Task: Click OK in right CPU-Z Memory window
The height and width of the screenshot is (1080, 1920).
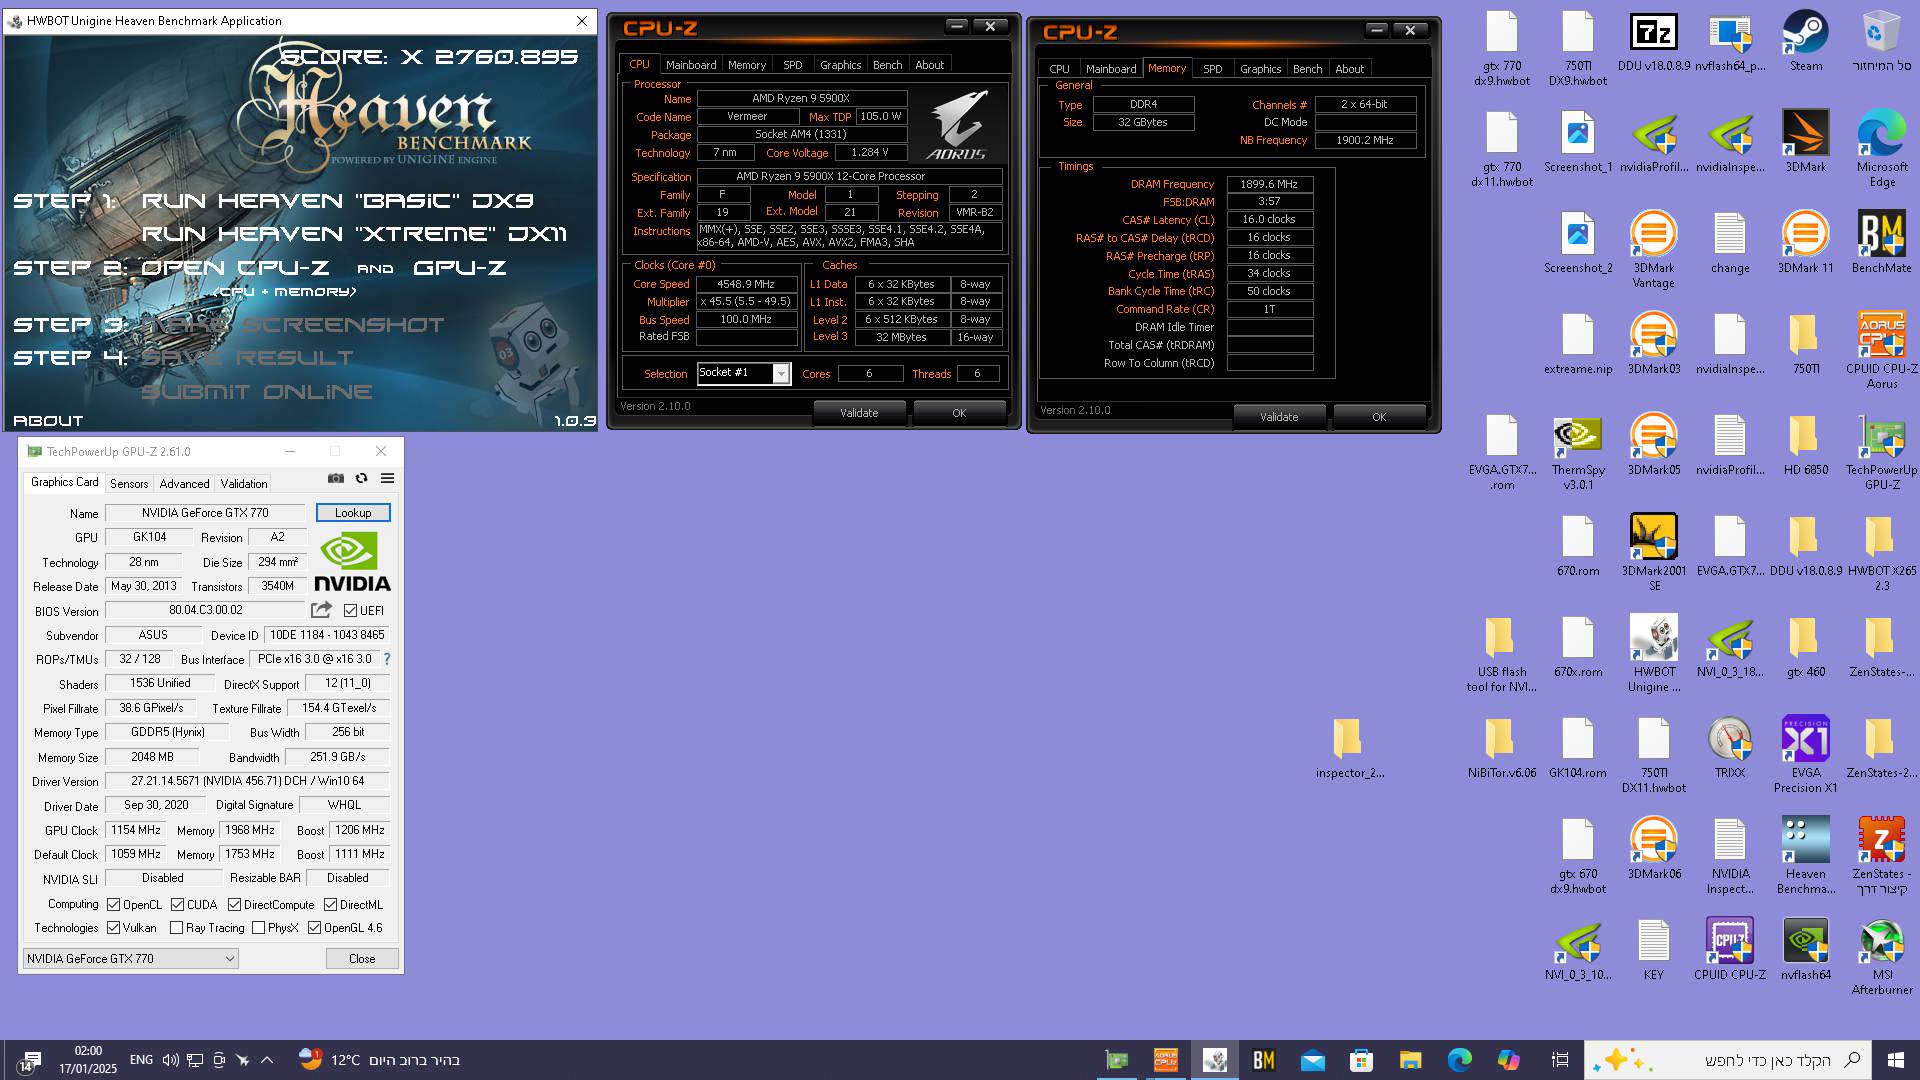Action: click(1379, 417)
